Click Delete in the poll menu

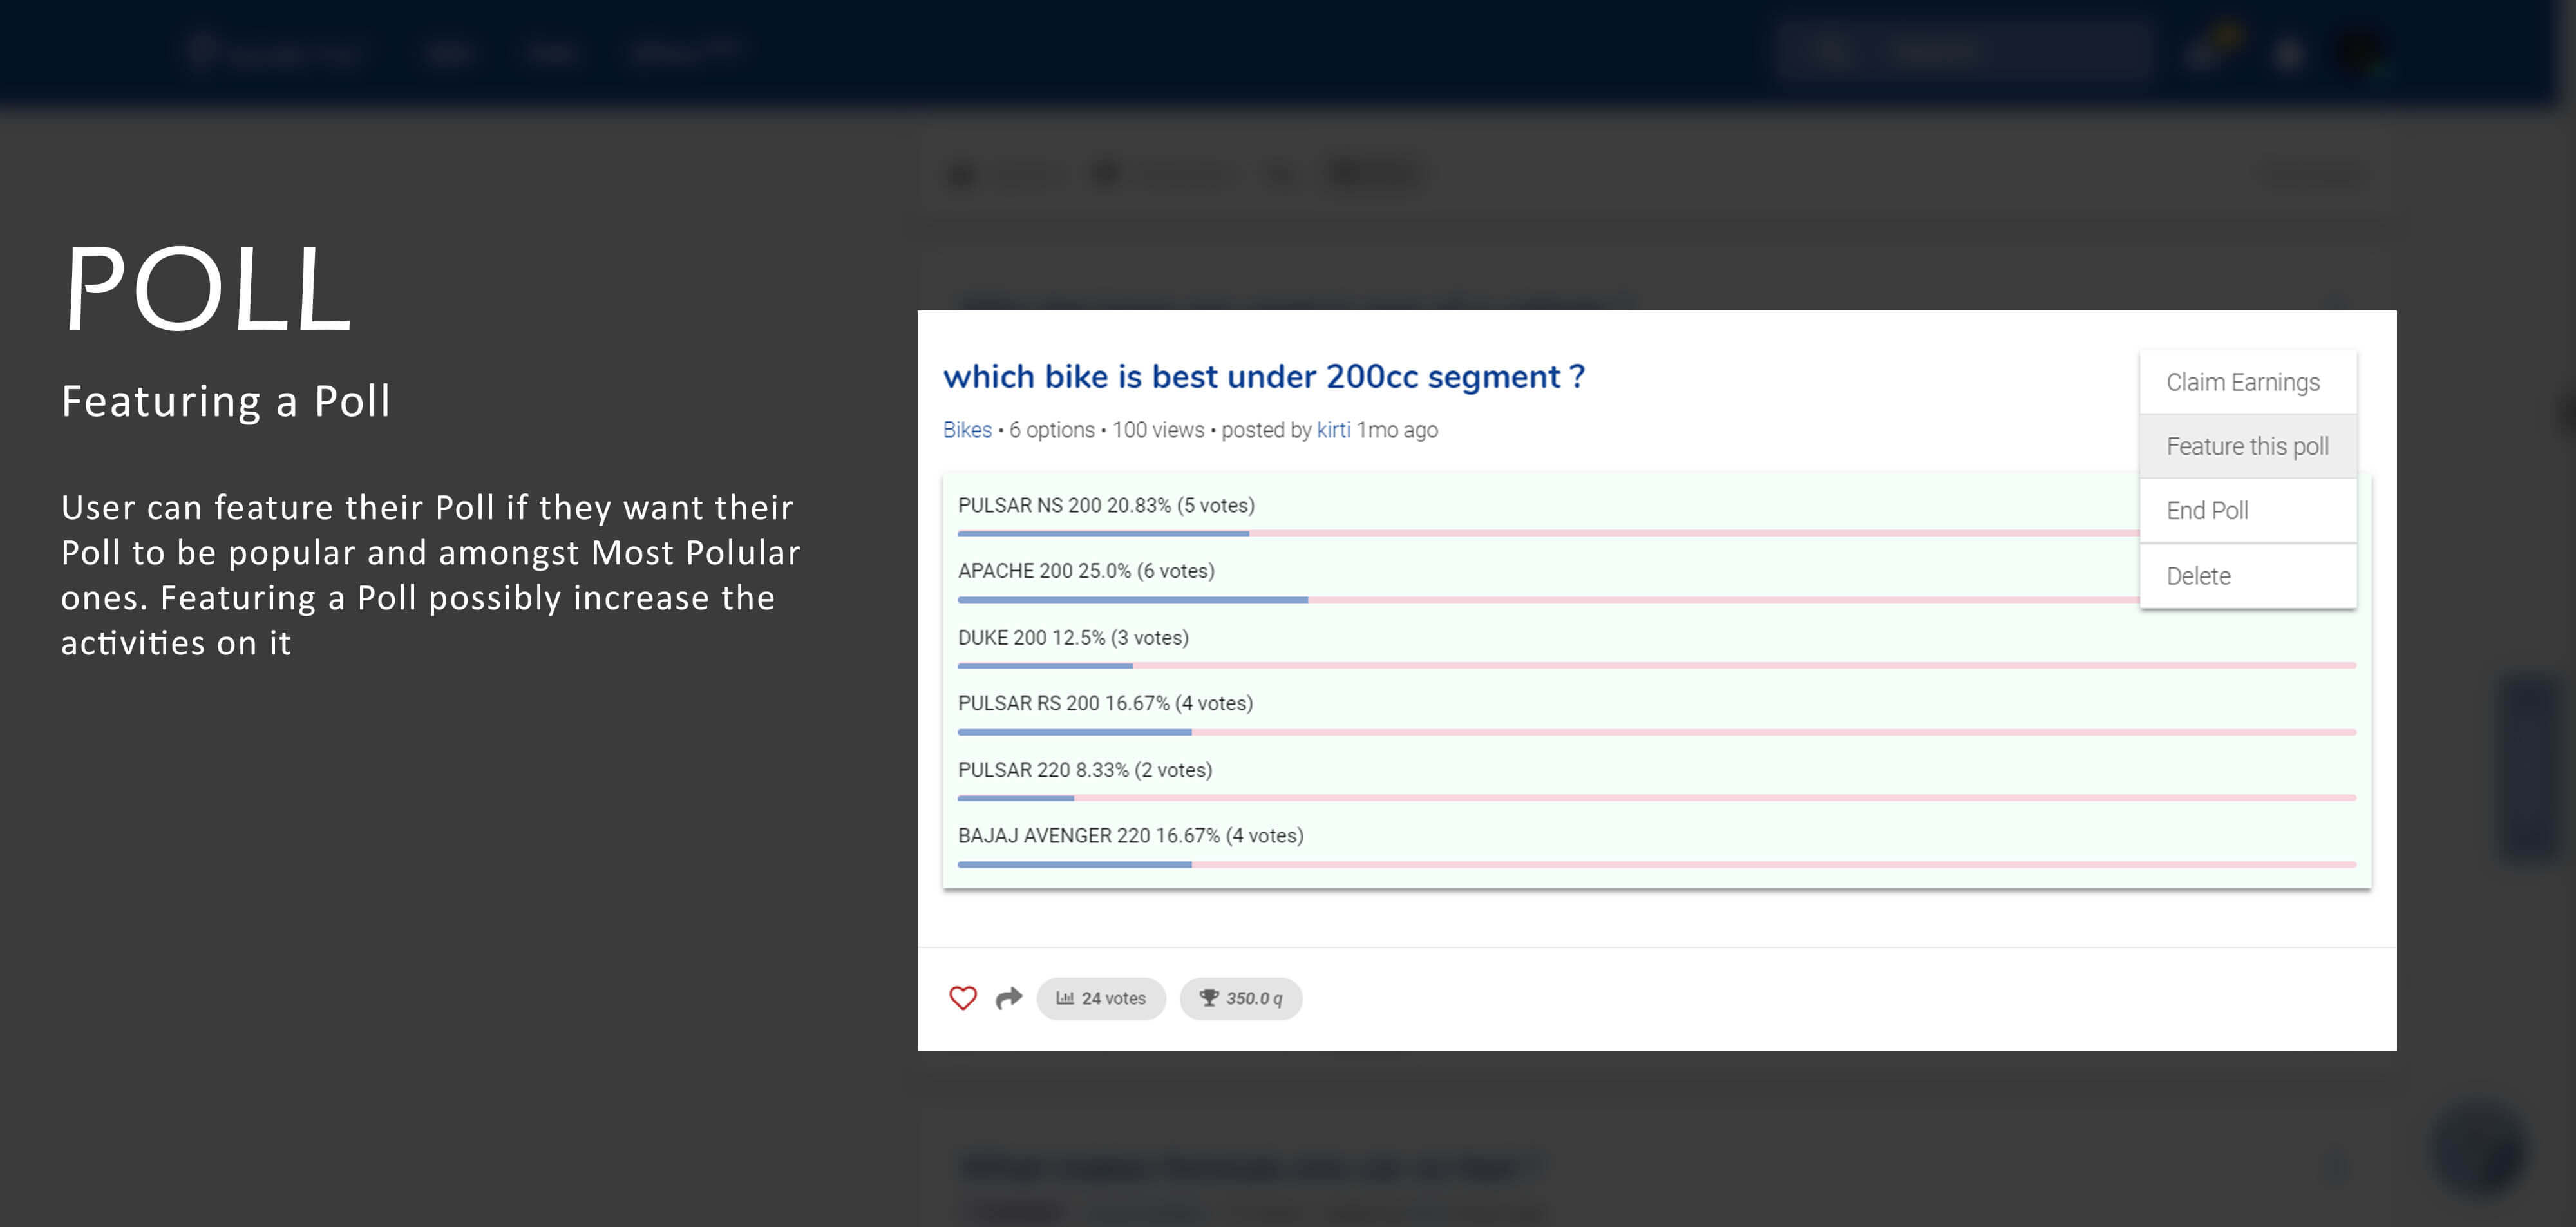2198,576
